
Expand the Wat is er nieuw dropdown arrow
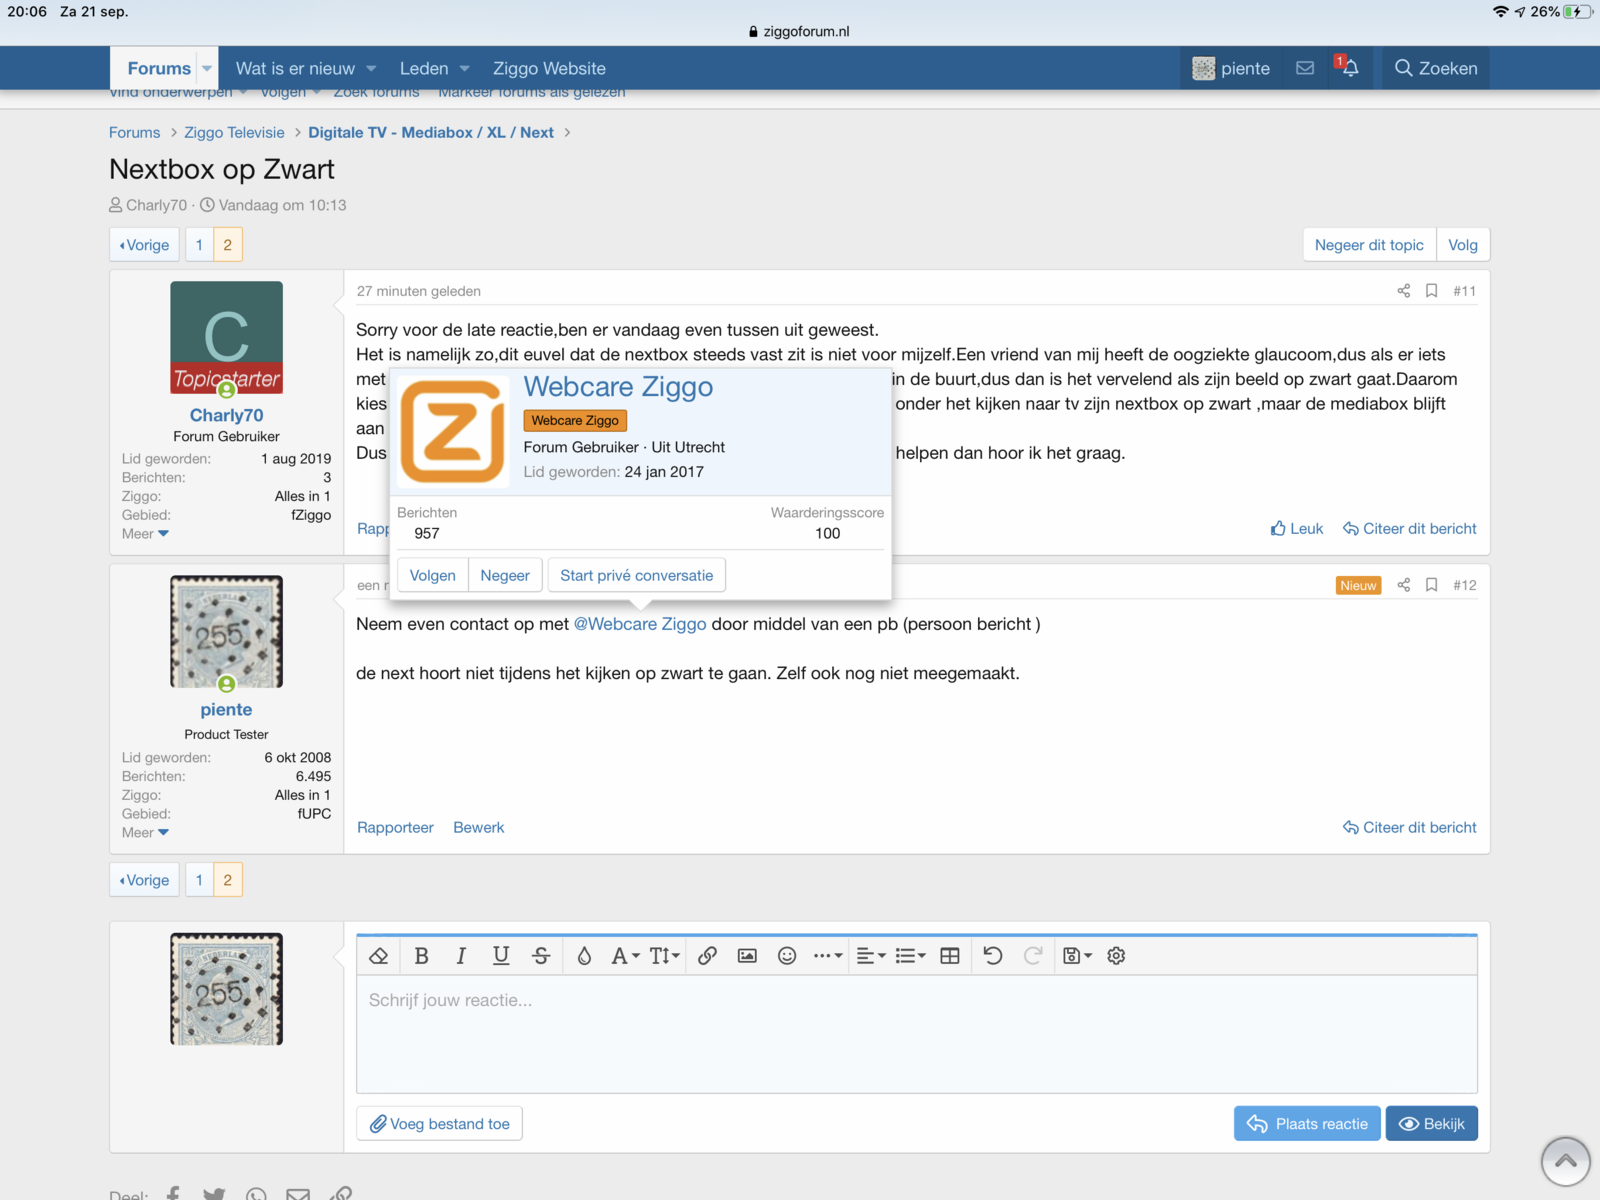[x=371, y=69]
